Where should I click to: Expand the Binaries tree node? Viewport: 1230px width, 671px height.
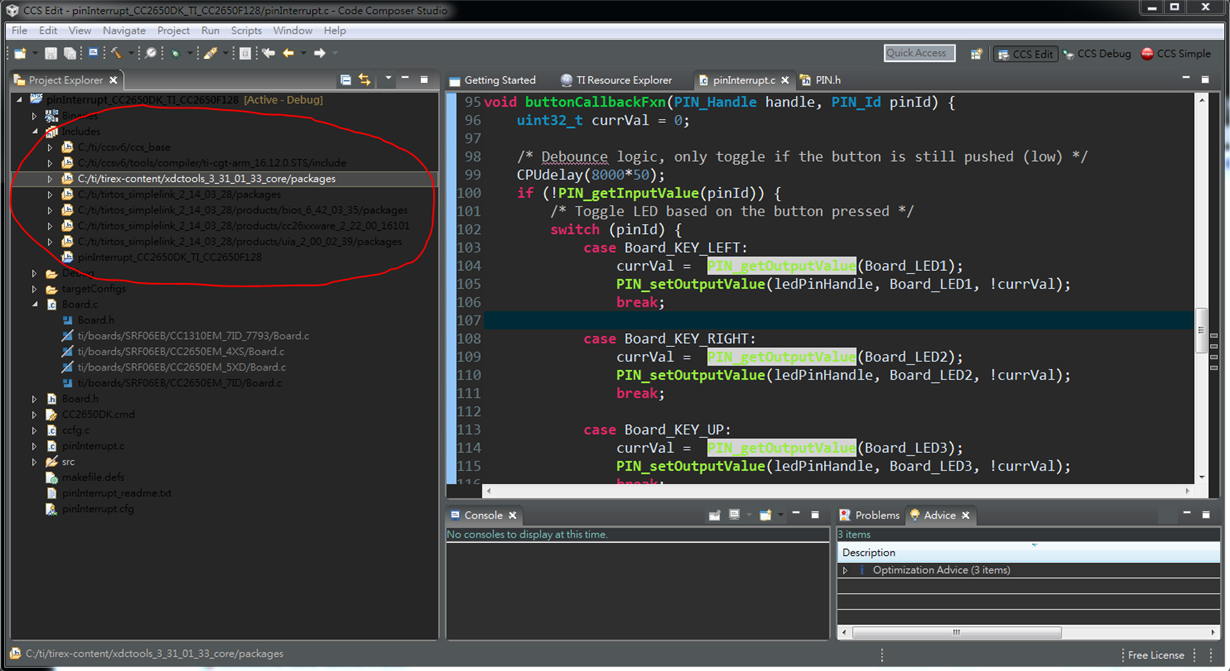pos(34,116)
